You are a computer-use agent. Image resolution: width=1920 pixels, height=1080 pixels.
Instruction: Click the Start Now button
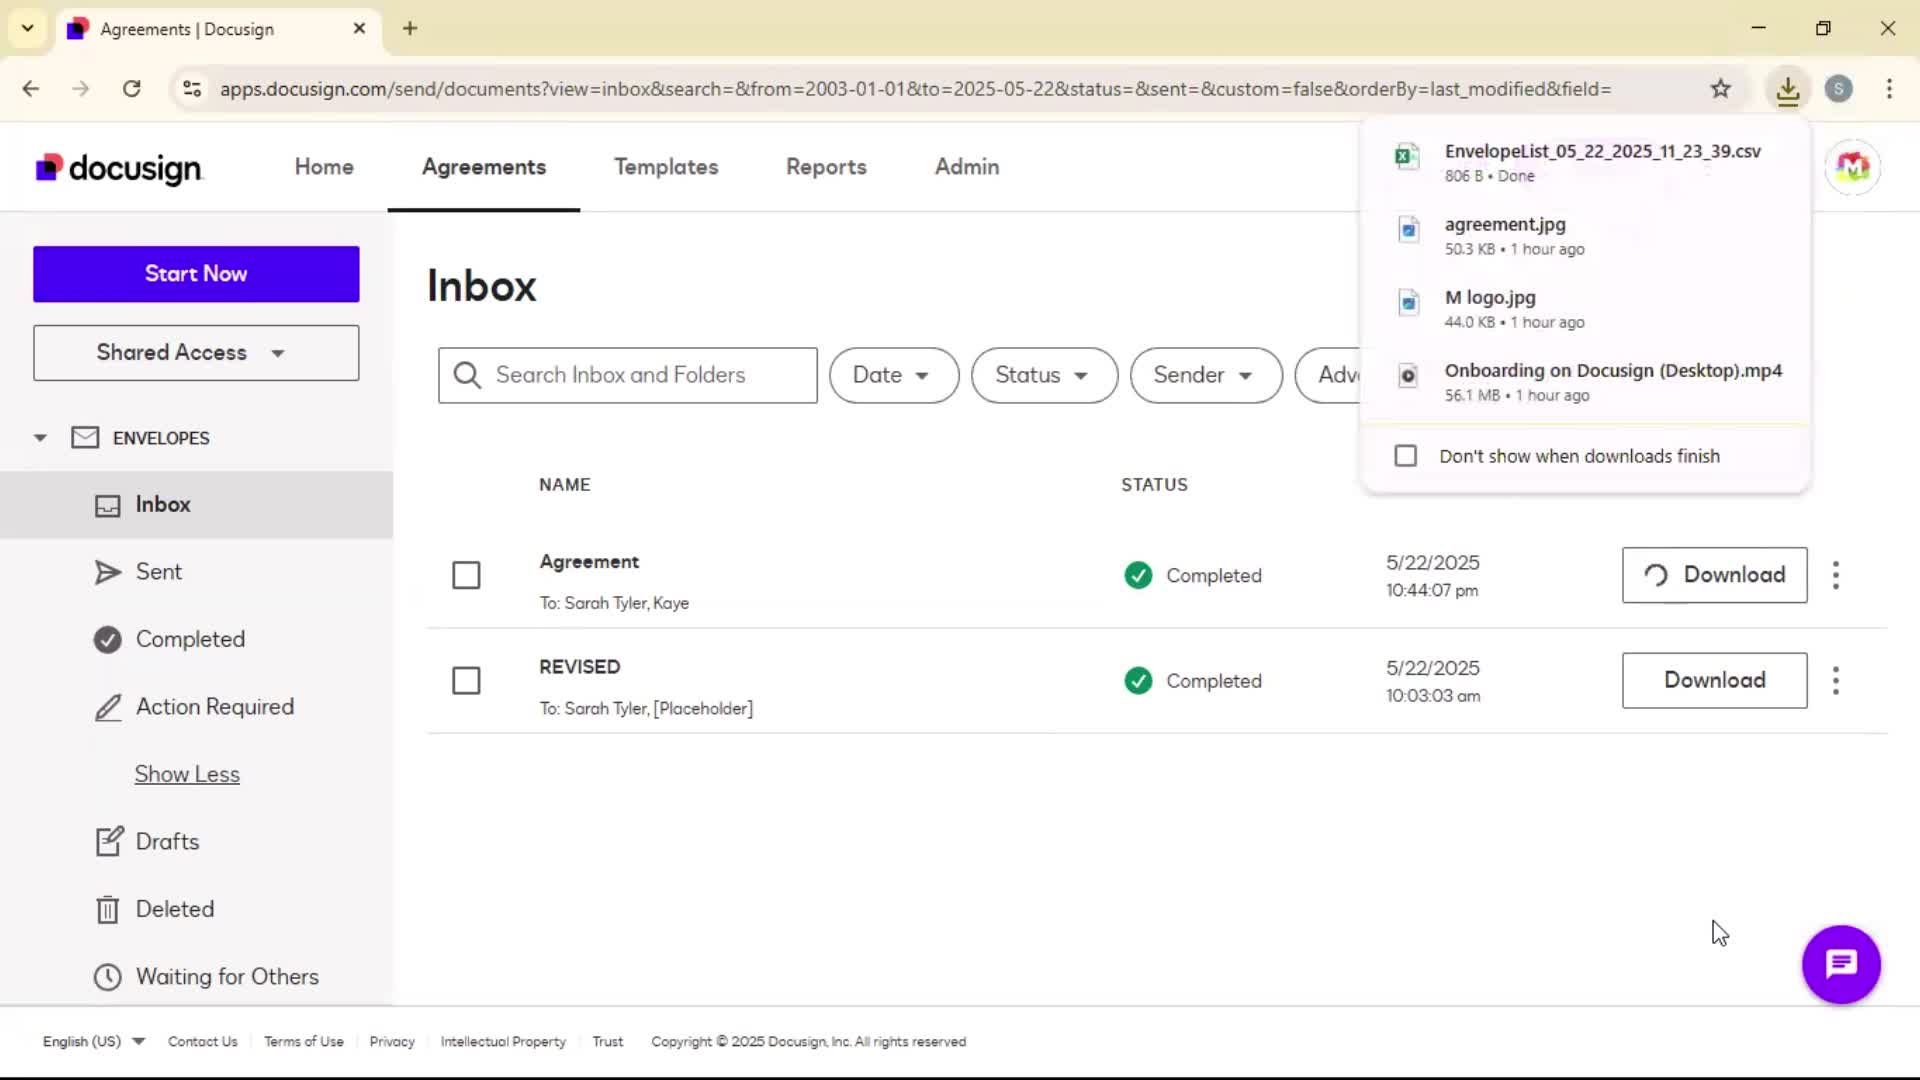tap(196, 274)
